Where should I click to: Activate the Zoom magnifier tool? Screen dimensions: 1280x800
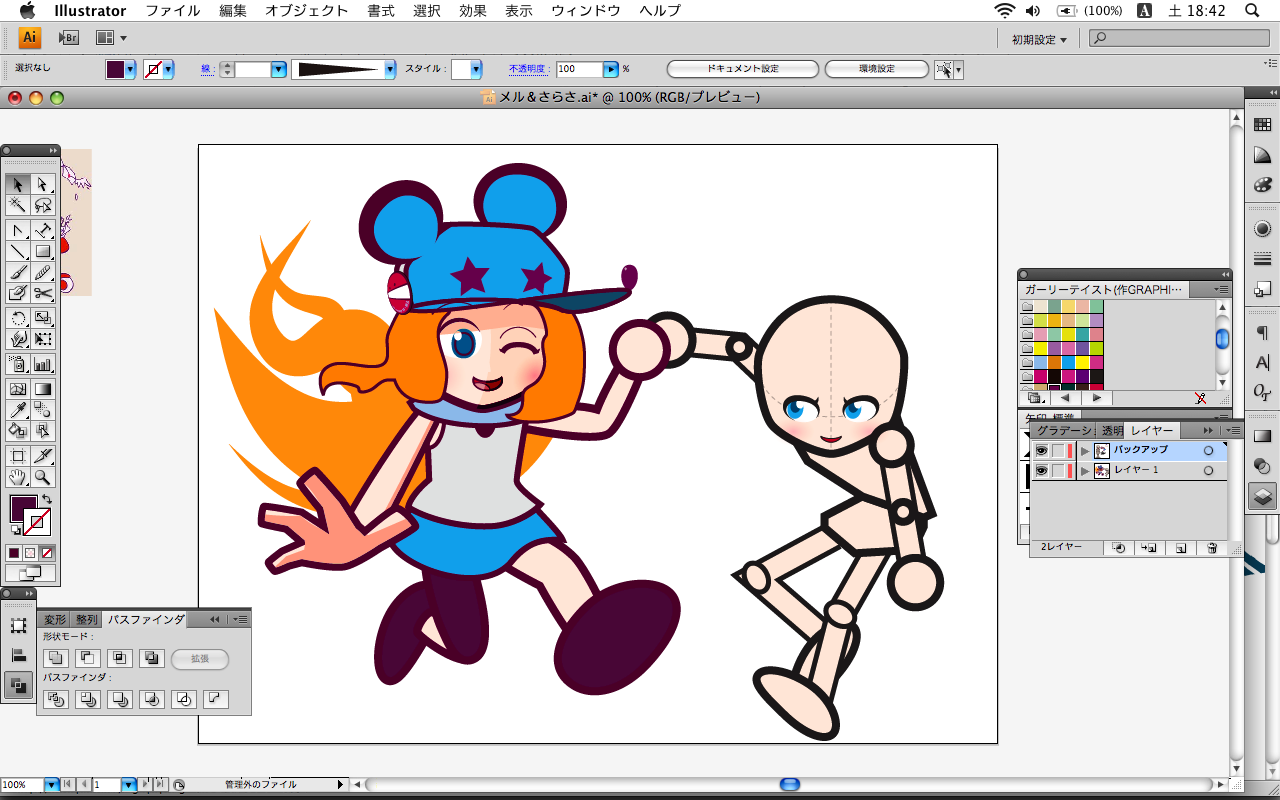[x=43, y=477]
